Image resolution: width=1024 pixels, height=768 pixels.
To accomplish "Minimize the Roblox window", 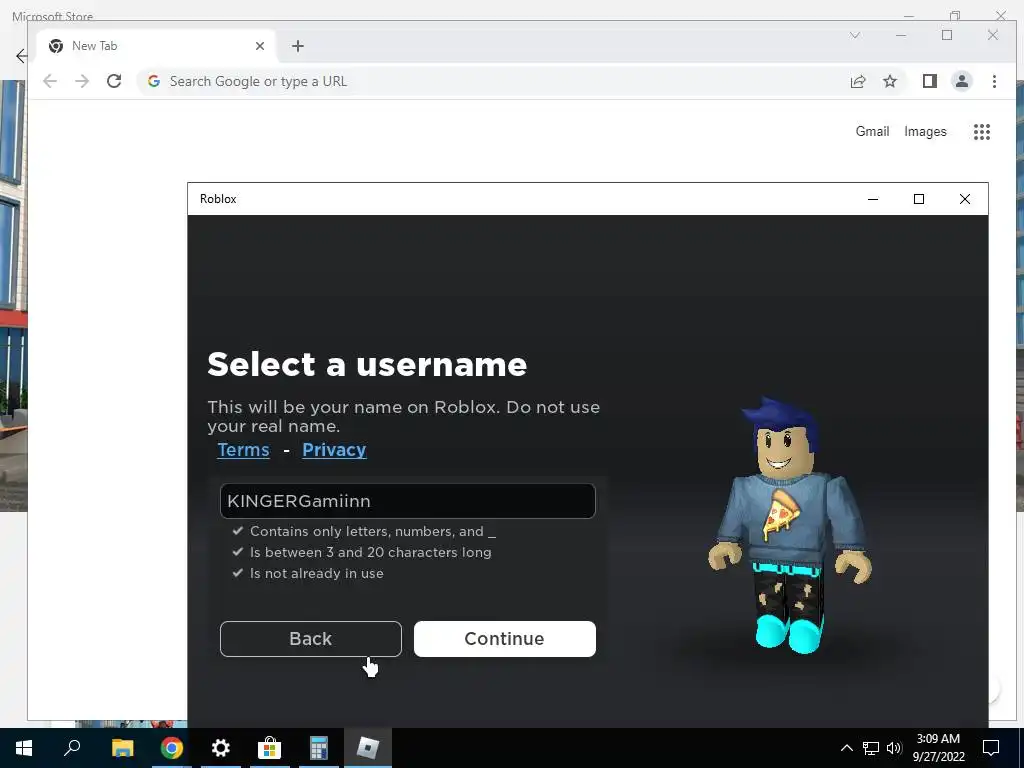I will point(873,199).
